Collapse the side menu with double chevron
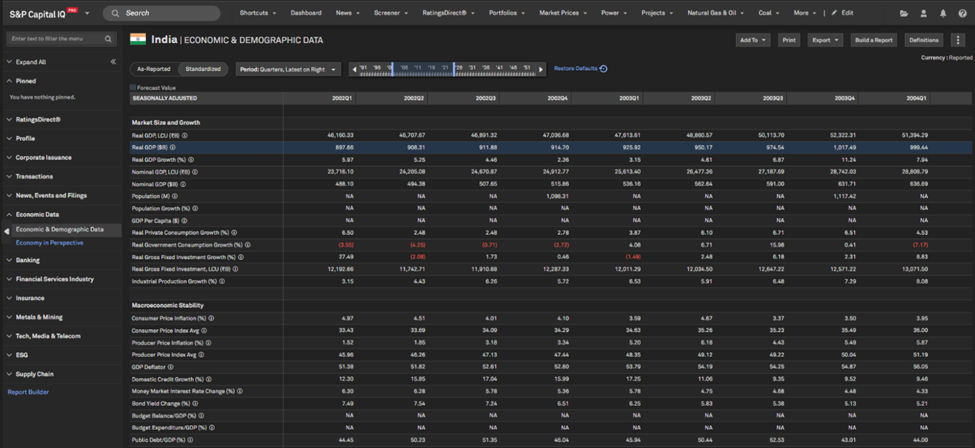 point(113,62)
